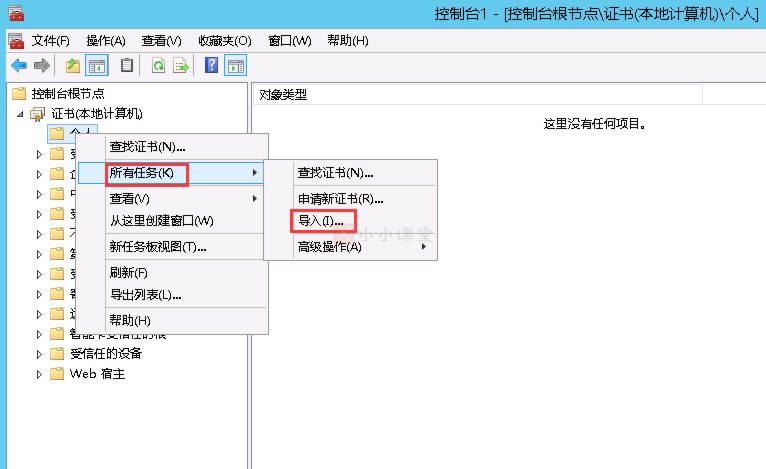Choose 查找证书(N)... above 所有任务(K)
Viewport: 766px width, 469px height.
point(172,147)
